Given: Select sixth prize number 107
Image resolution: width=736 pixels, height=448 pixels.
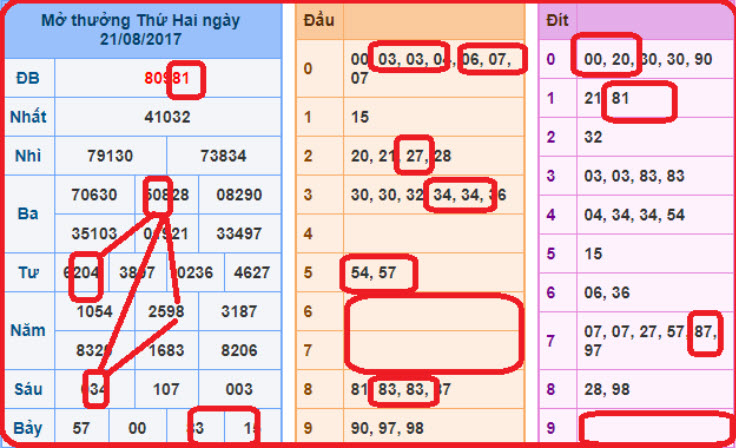Looking at the screenshot, I should 167,388.
